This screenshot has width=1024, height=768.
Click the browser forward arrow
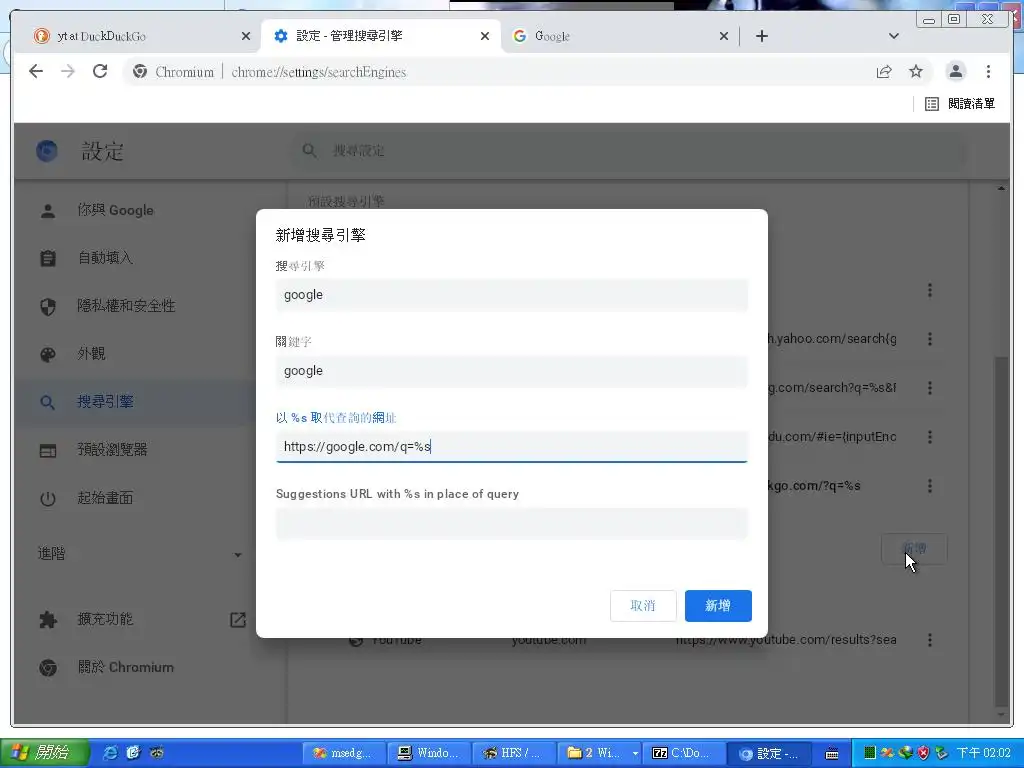[68, 71]
